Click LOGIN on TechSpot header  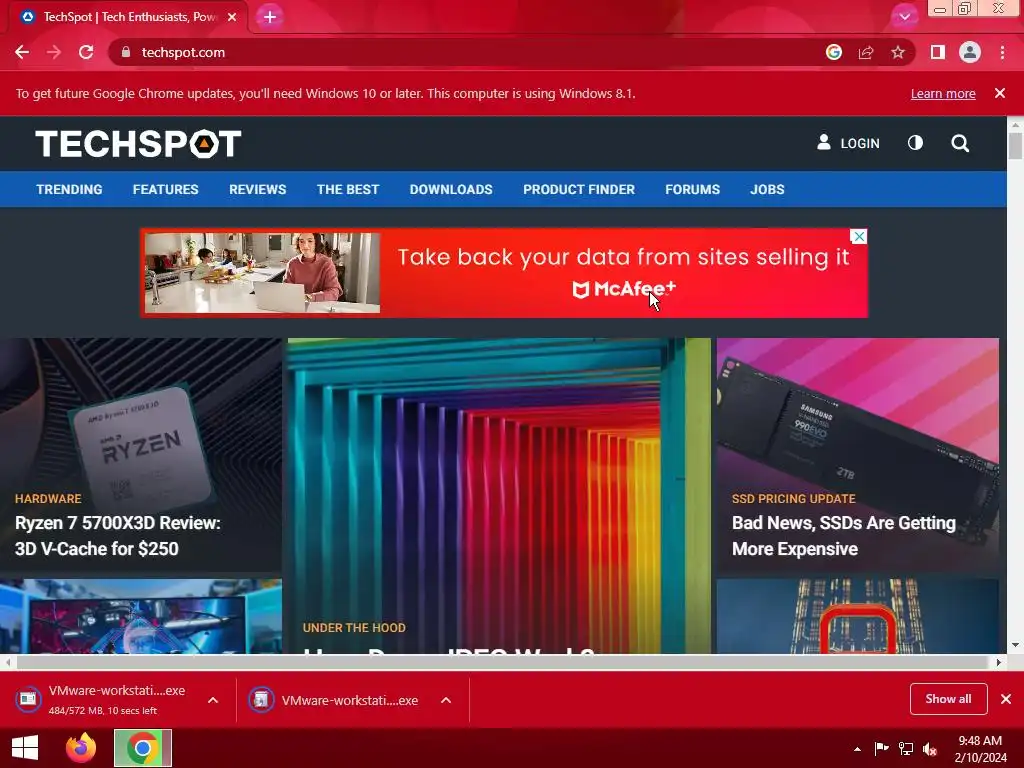pos(848,143)
